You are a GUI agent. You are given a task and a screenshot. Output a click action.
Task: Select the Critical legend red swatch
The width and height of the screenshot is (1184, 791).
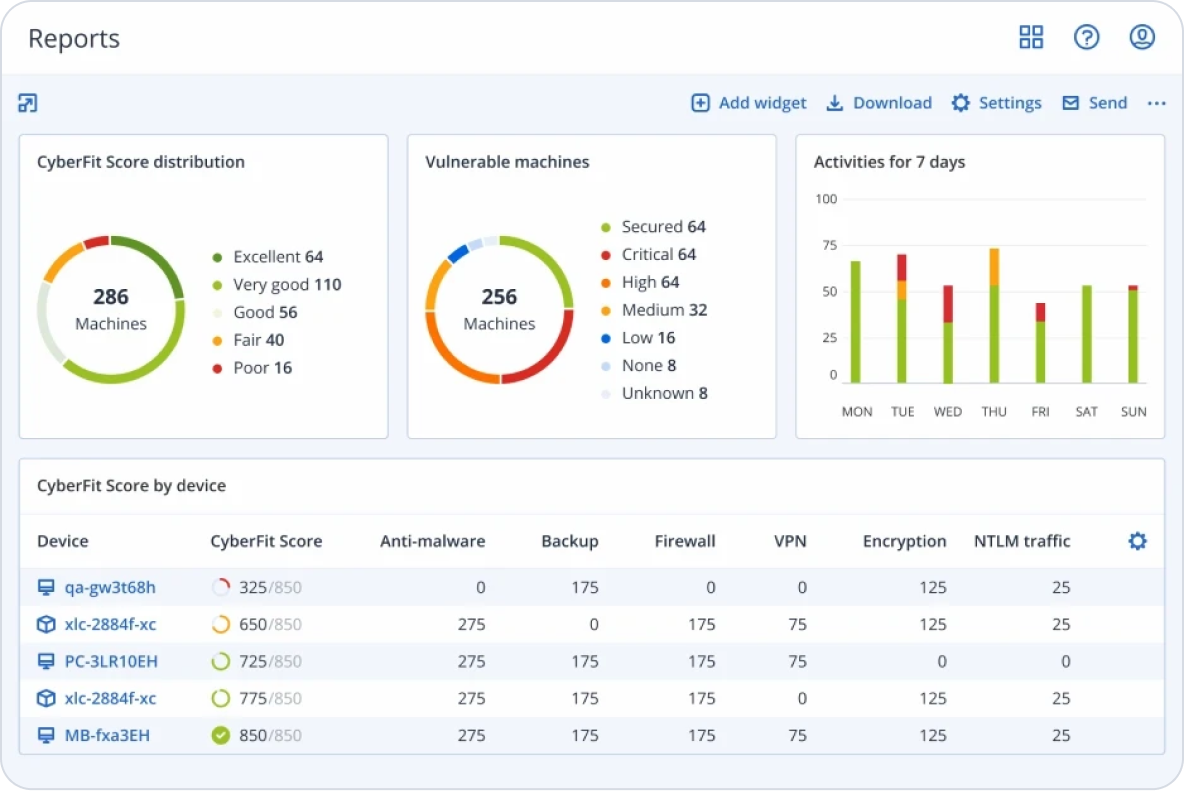pyautogui.click(x=605, y=255)
